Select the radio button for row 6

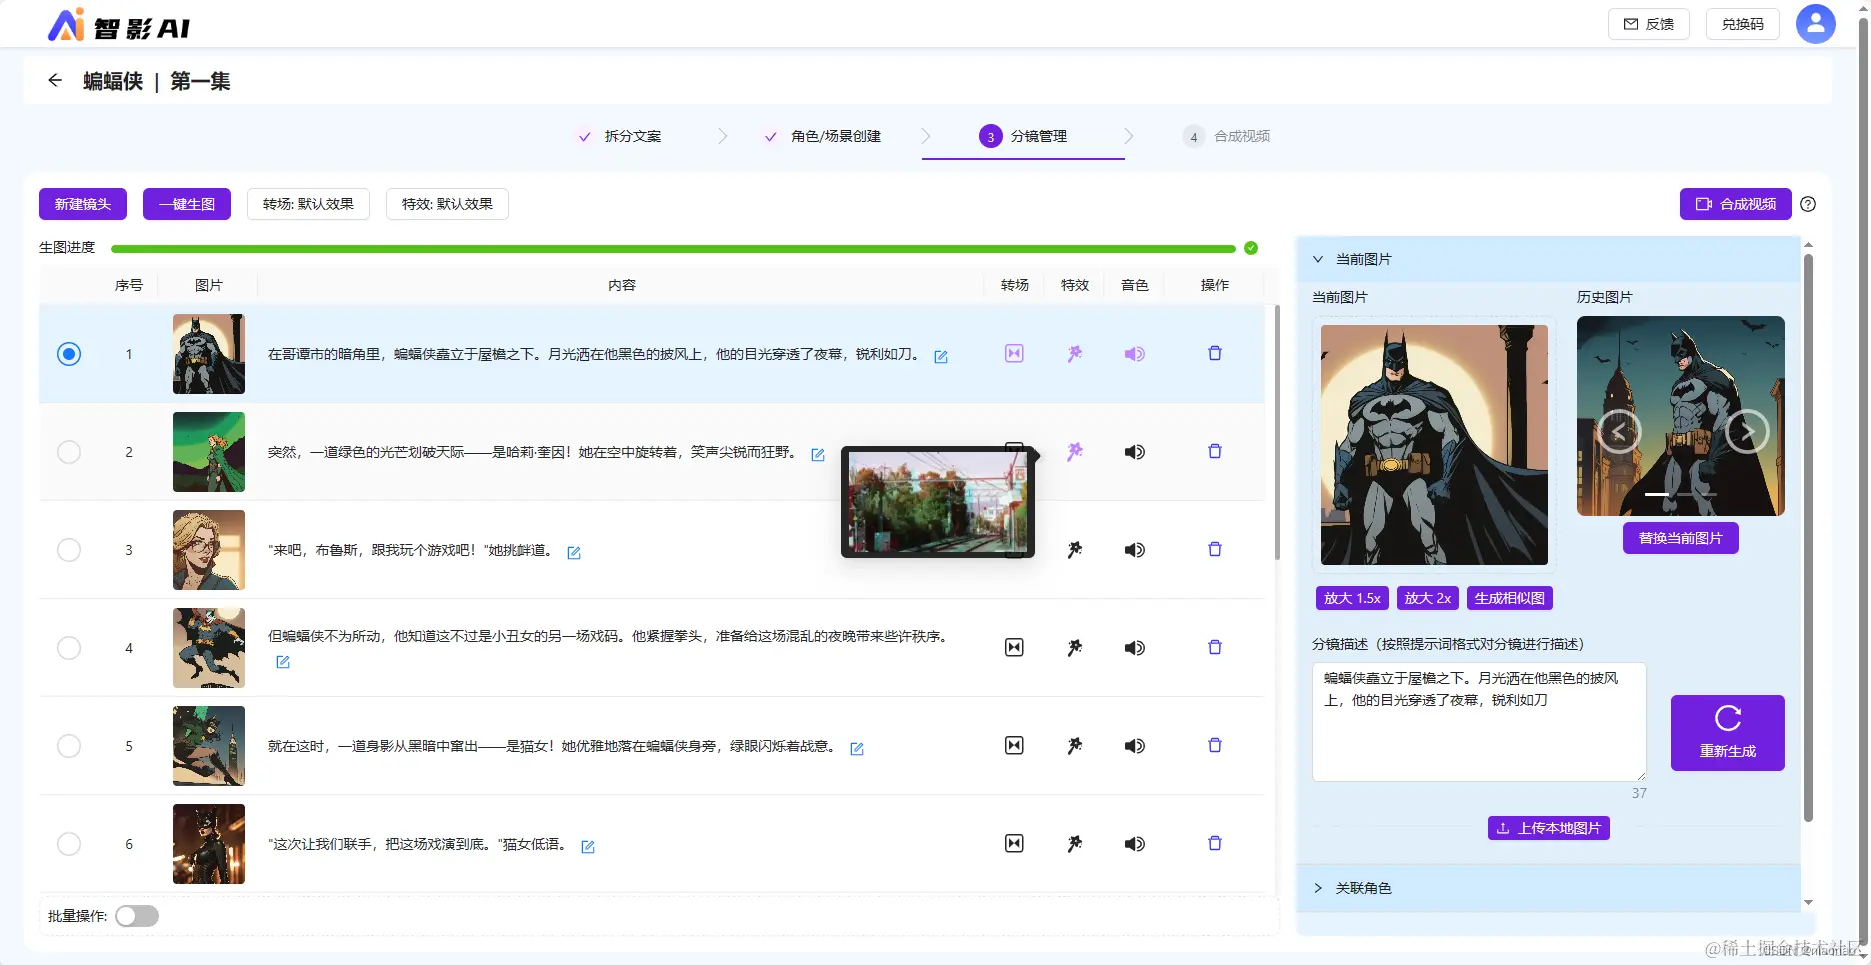pyautogui.click(x=69, y=843)
